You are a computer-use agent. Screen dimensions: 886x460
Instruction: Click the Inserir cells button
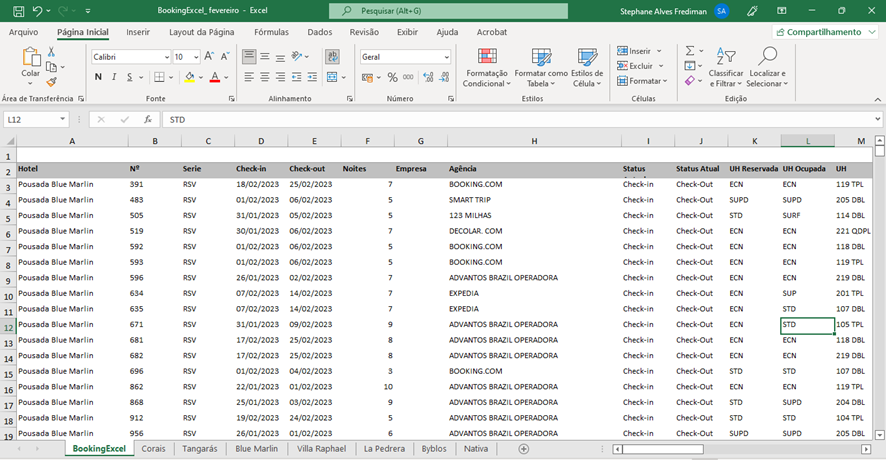click(x=634, y=51)
